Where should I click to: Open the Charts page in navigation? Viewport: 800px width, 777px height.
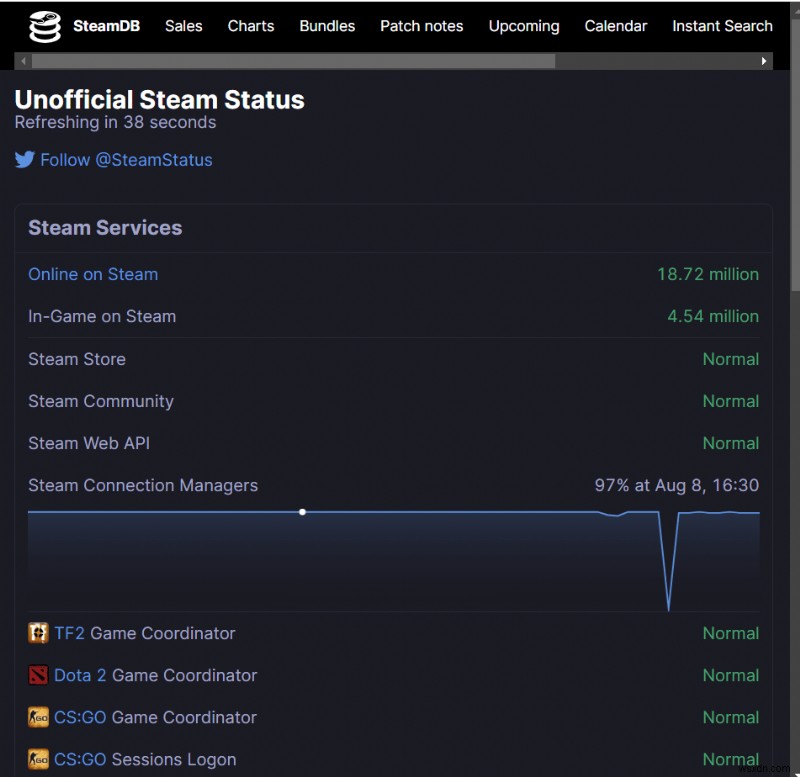(x=251, y=26)
